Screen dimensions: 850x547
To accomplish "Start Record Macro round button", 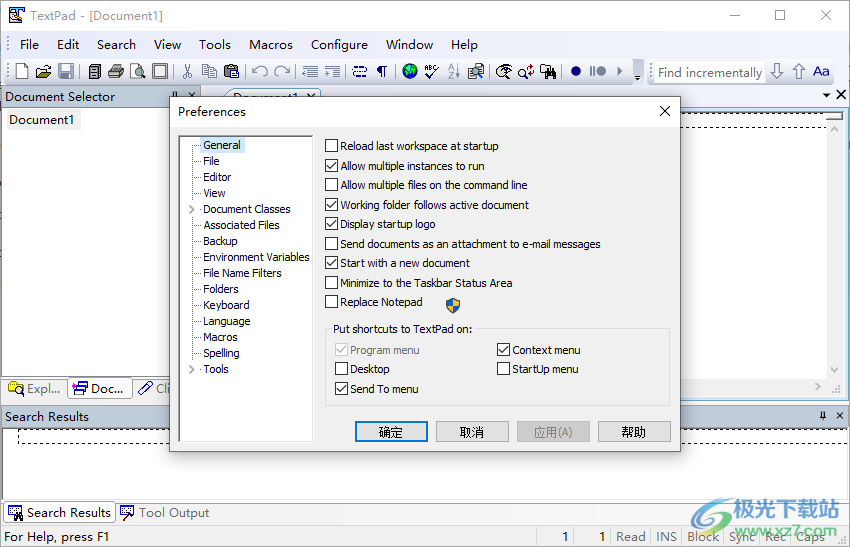I will pyautogui.click(x=576, y=71).
